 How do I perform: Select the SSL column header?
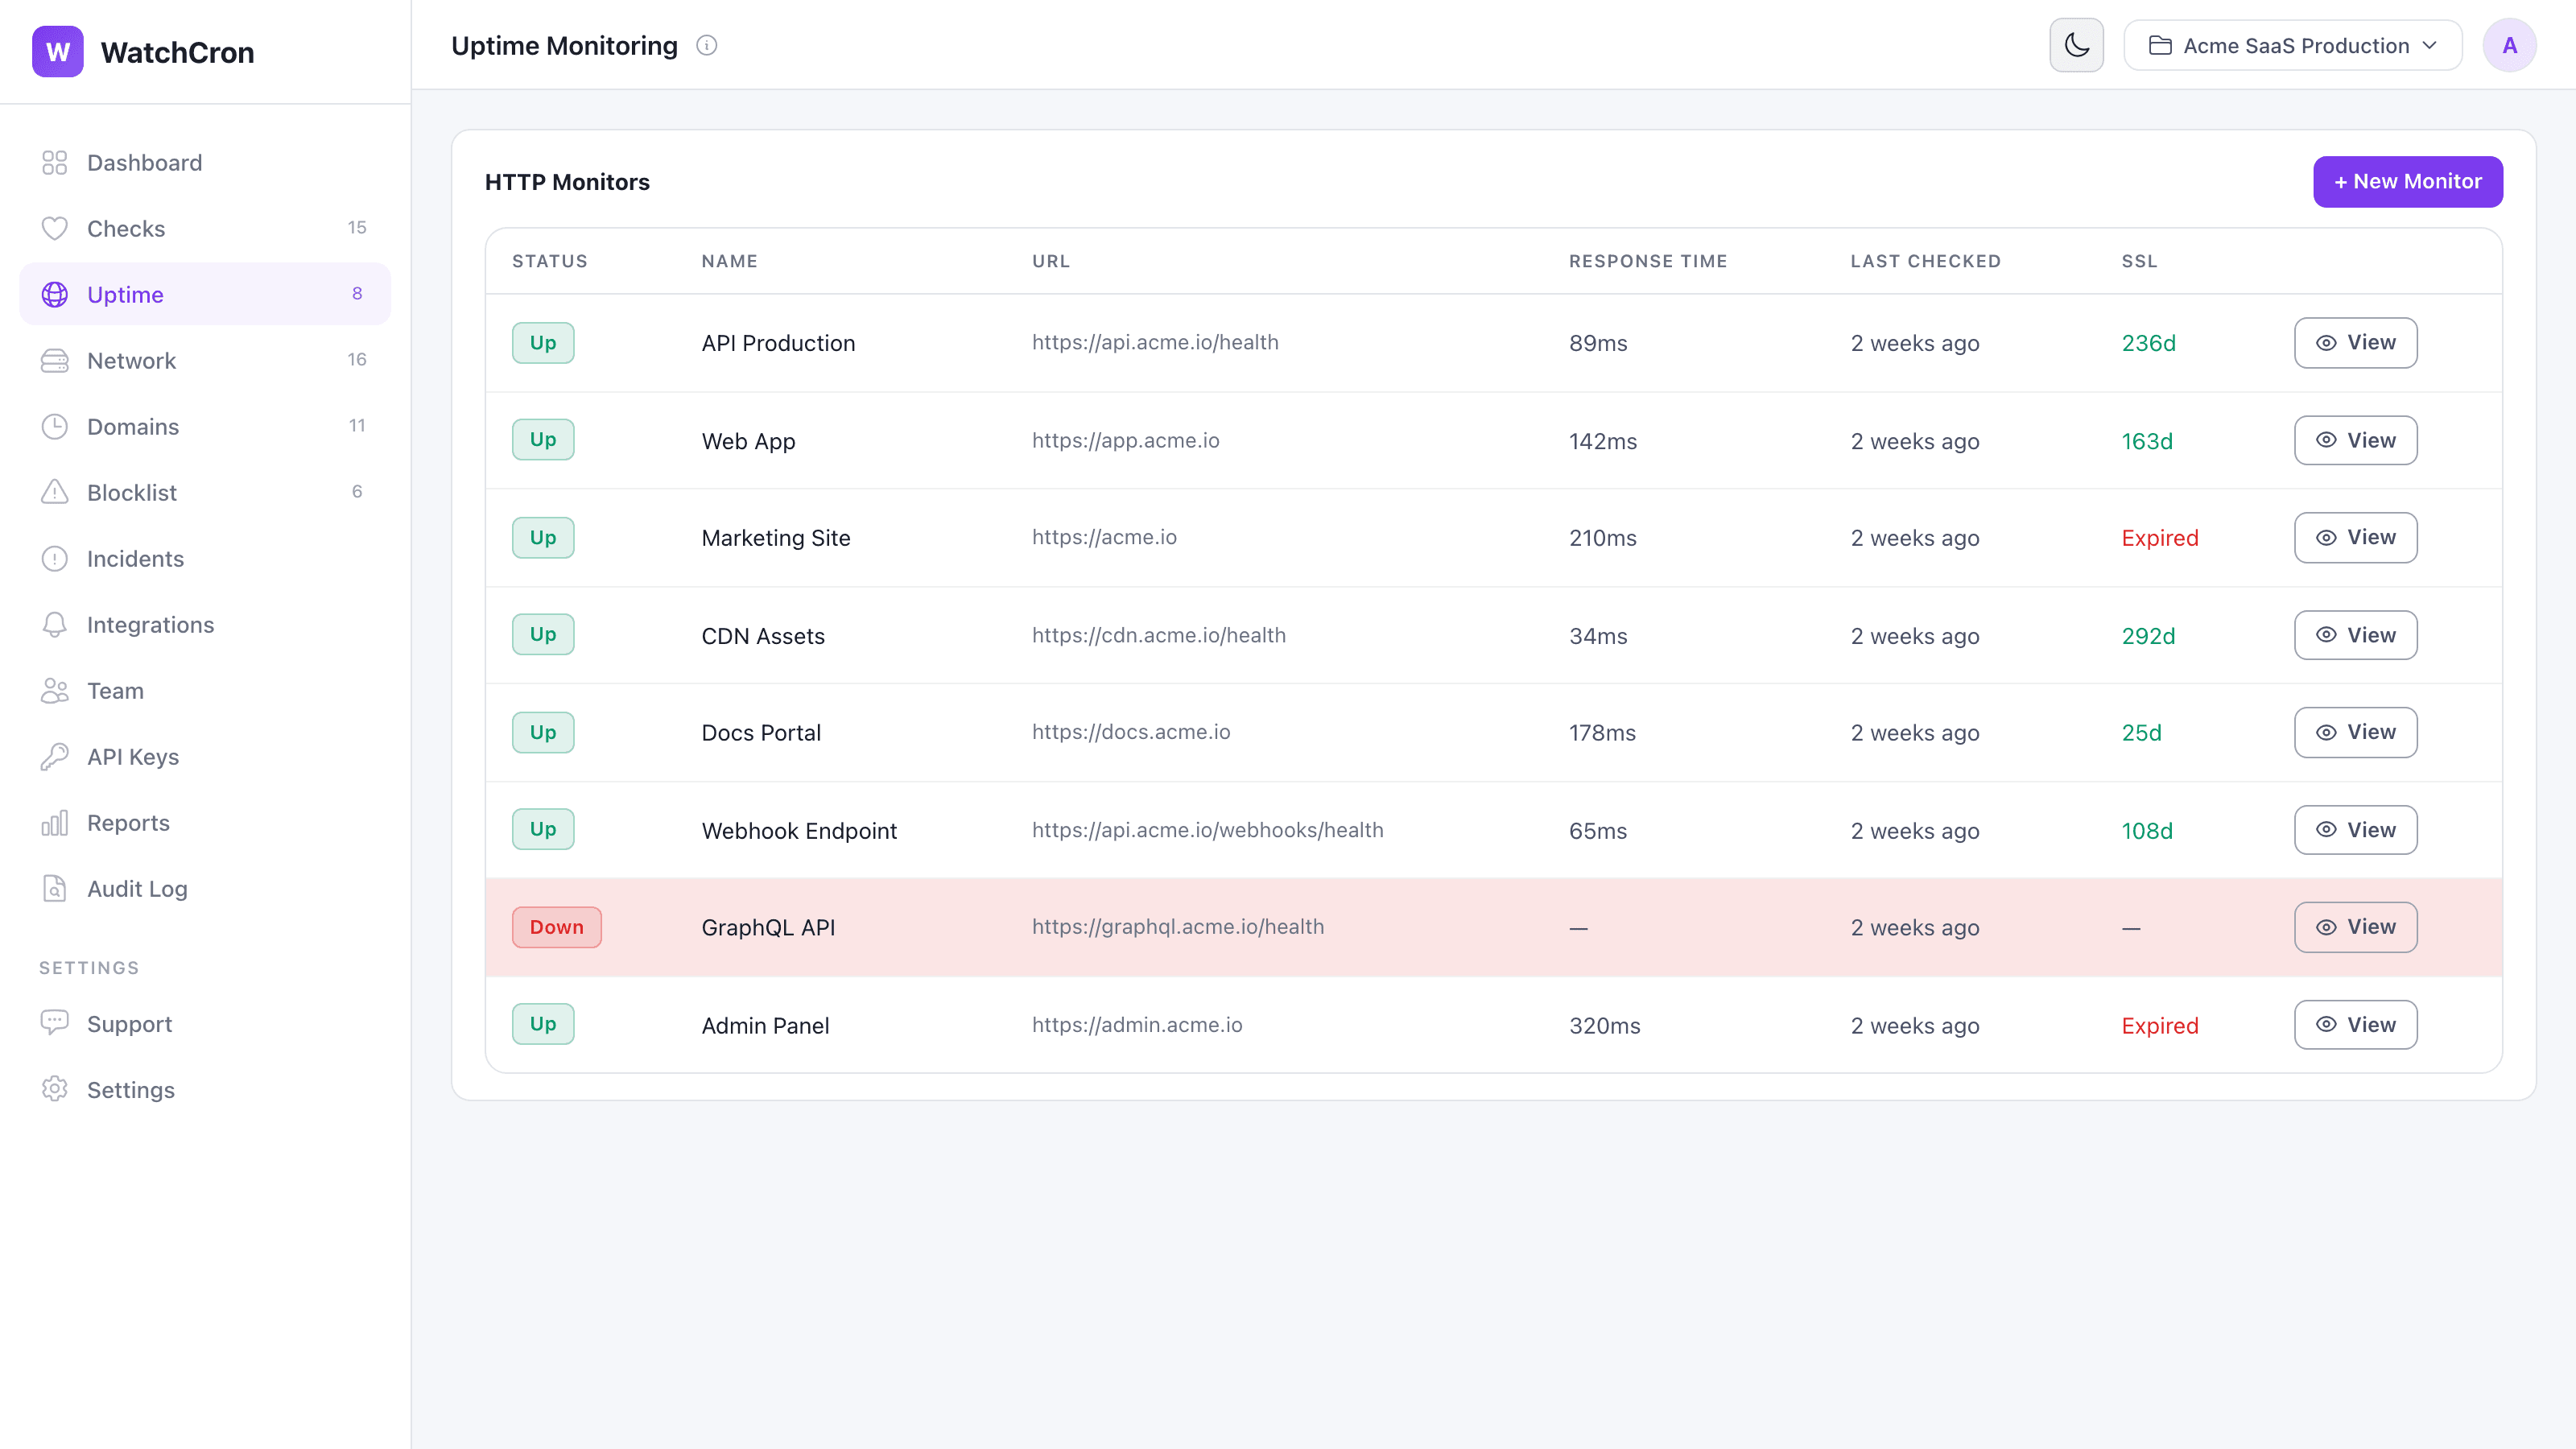tap(2139, 262)
